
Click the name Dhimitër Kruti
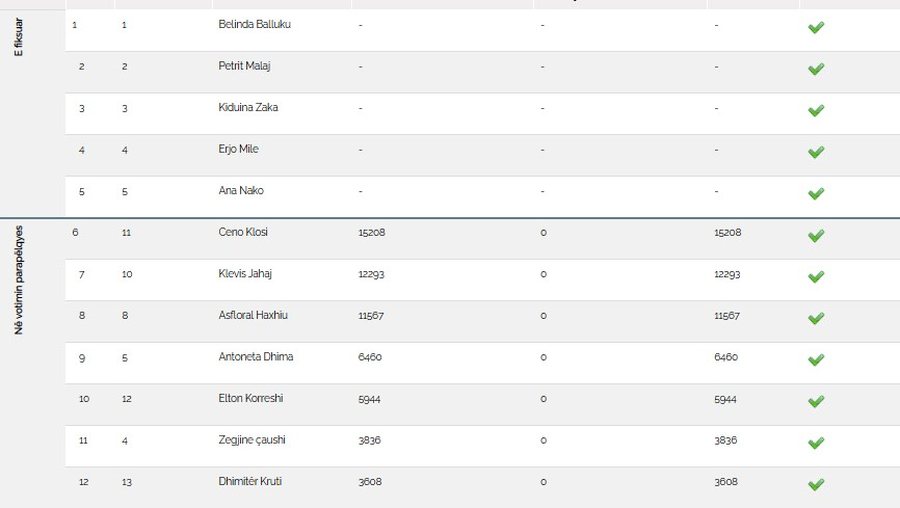tap(250, 481)
